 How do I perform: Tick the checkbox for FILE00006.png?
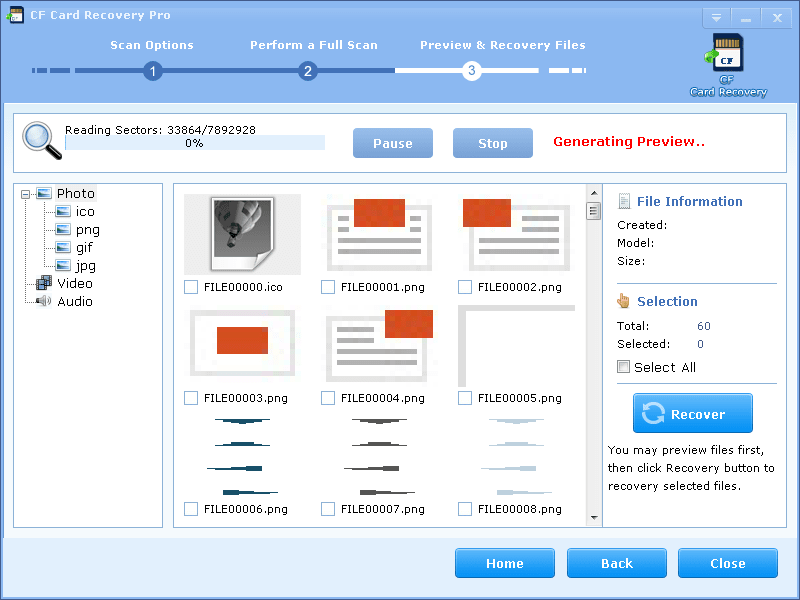click(x=191, y=509)
